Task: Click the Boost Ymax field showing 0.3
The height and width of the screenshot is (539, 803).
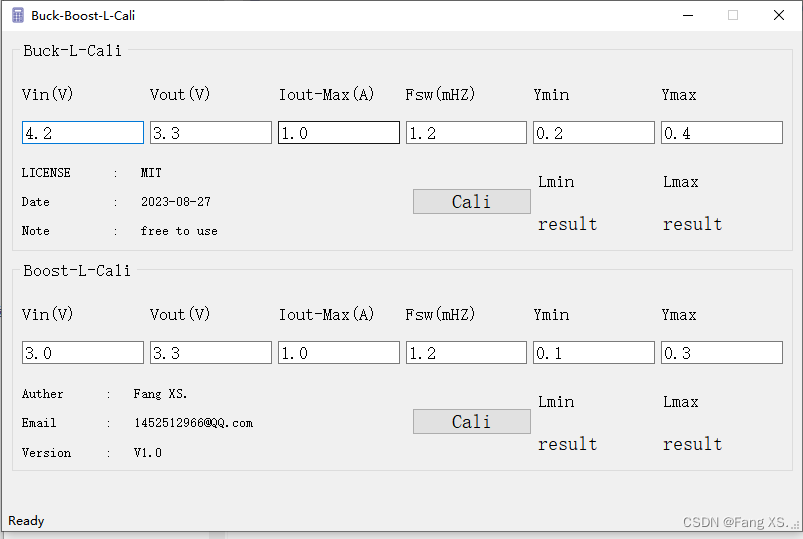Action: (x=722, y=353)
